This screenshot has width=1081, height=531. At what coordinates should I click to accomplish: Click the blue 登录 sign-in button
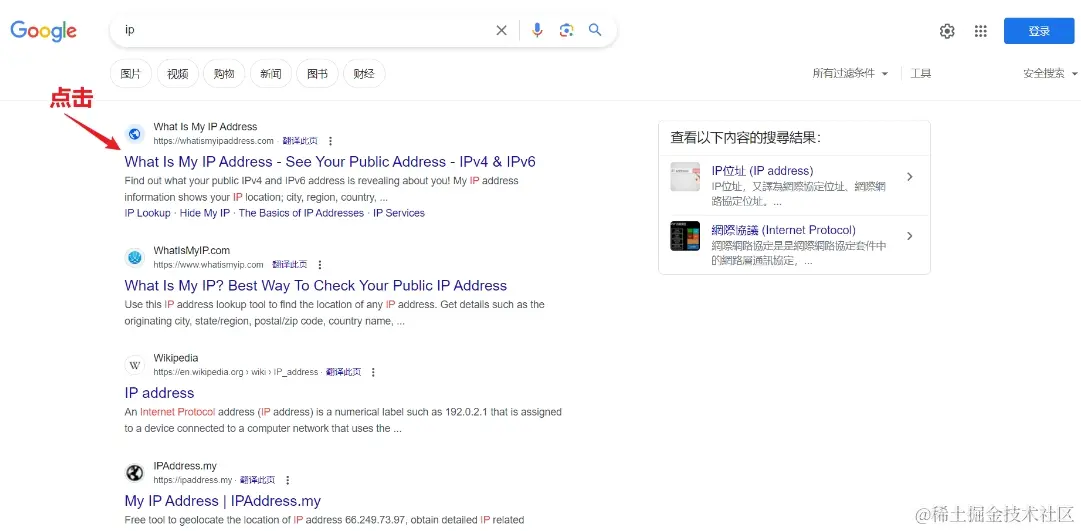point(1039,31)
